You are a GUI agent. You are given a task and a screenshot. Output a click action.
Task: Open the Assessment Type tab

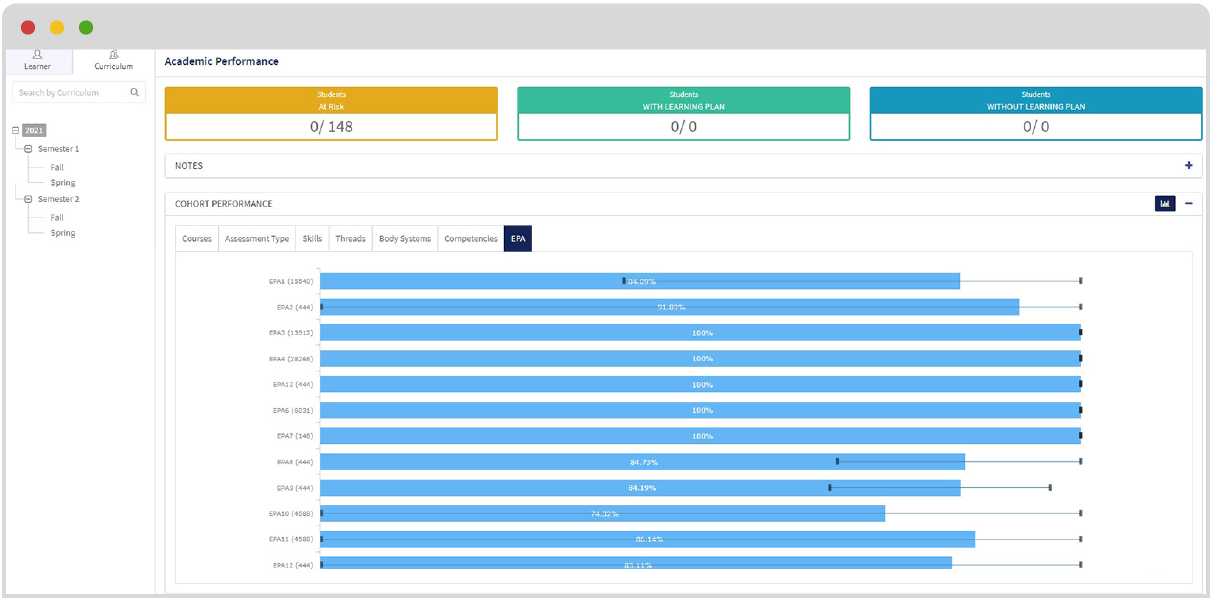click(257, 239)
